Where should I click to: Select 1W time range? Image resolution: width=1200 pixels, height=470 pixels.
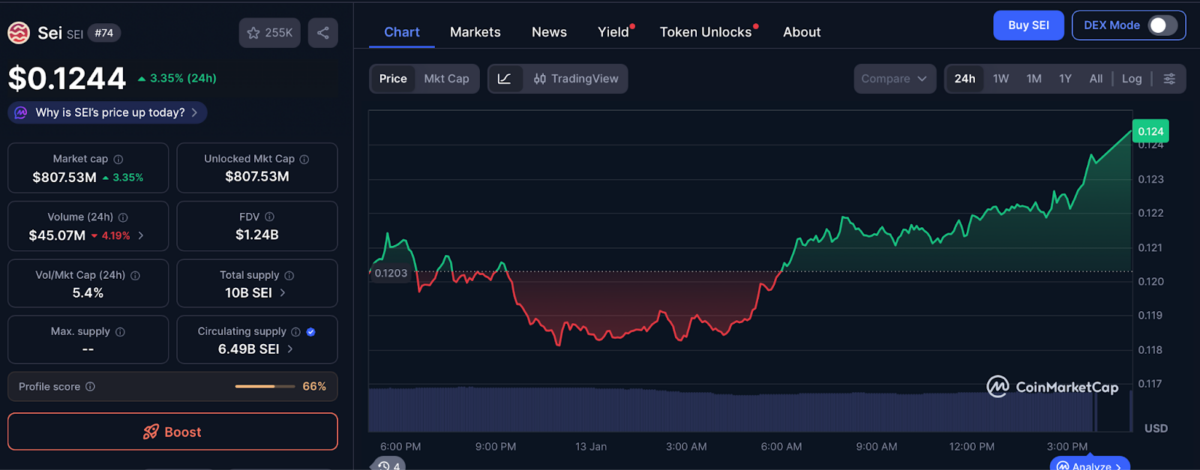pyautogui.click(x=1001, y=79)
